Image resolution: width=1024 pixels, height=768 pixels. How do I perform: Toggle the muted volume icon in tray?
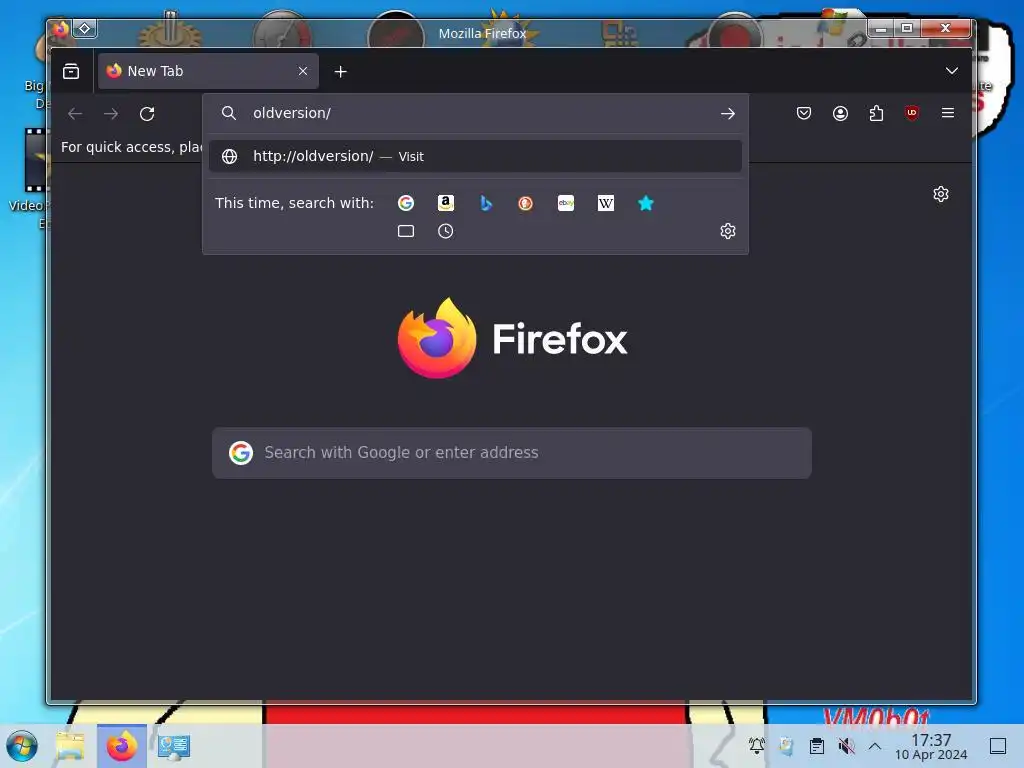point(846,746)
